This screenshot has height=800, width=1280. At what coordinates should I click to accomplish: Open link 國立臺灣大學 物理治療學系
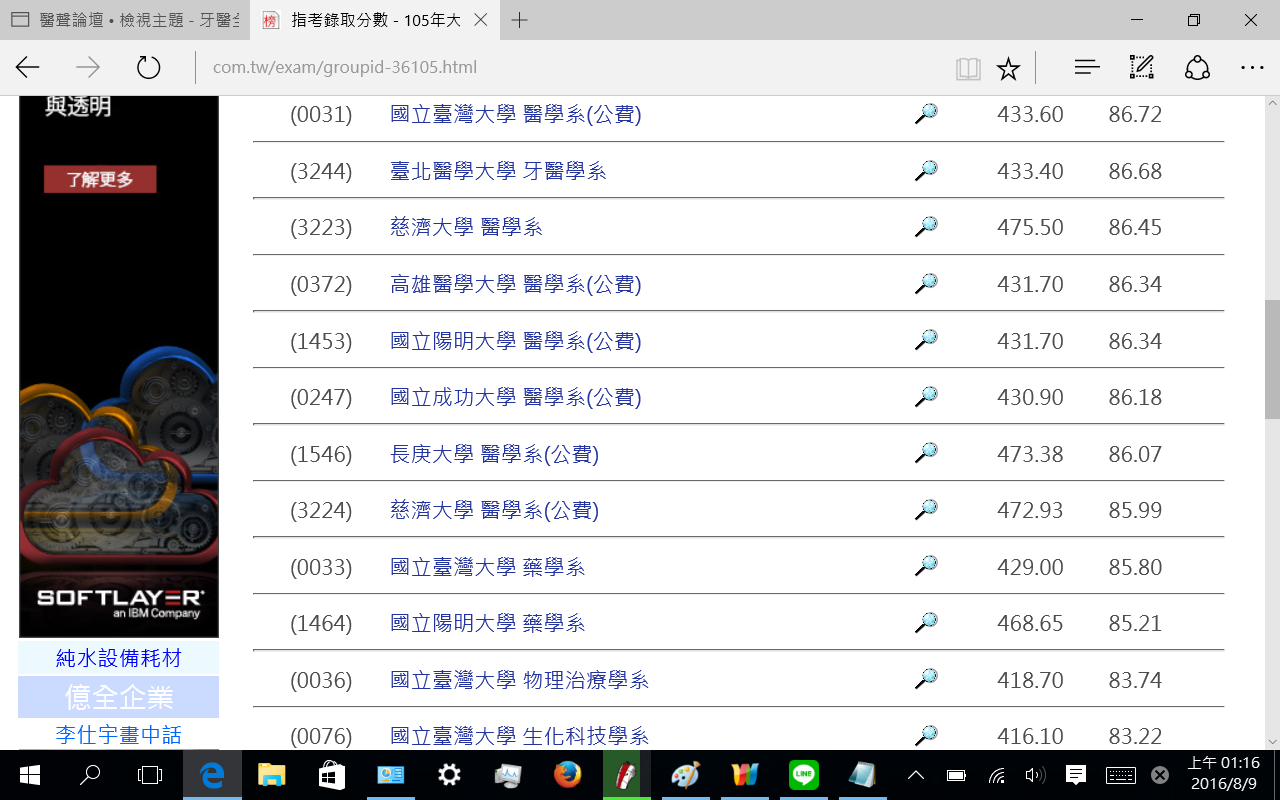pos(519,680)
